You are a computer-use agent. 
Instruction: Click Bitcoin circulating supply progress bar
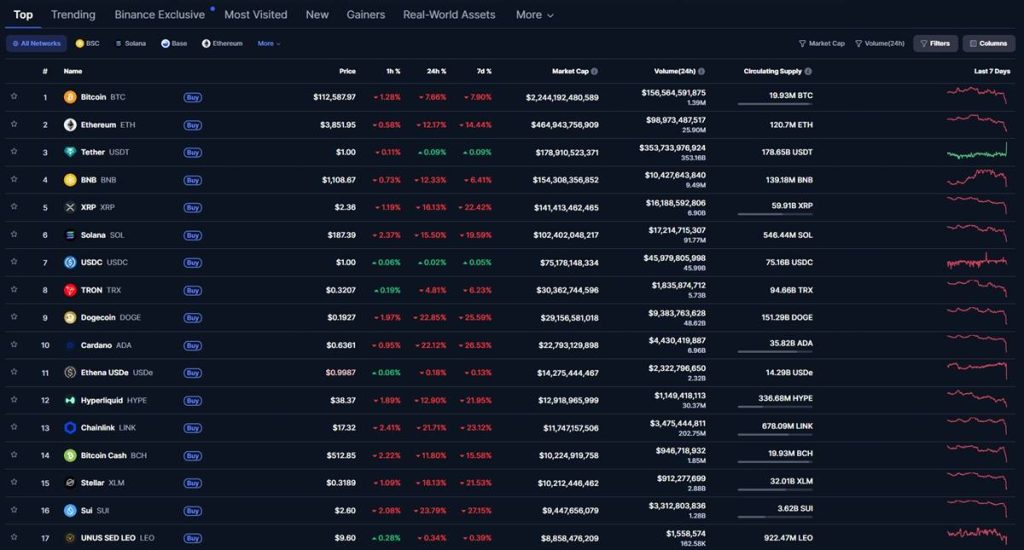click(x=775, y=104)
